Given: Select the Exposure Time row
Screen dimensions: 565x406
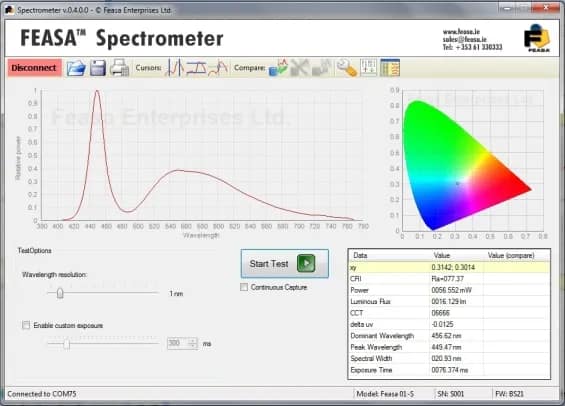Looking at the screenshot, I should pyautogui.click(x=449, y=370).
